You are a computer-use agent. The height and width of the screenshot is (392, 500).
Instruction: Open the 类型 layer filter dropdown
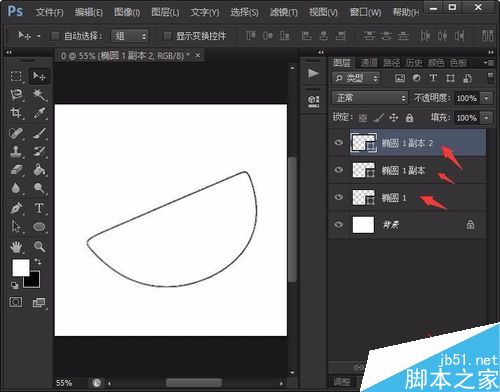[x=356, y=78]
